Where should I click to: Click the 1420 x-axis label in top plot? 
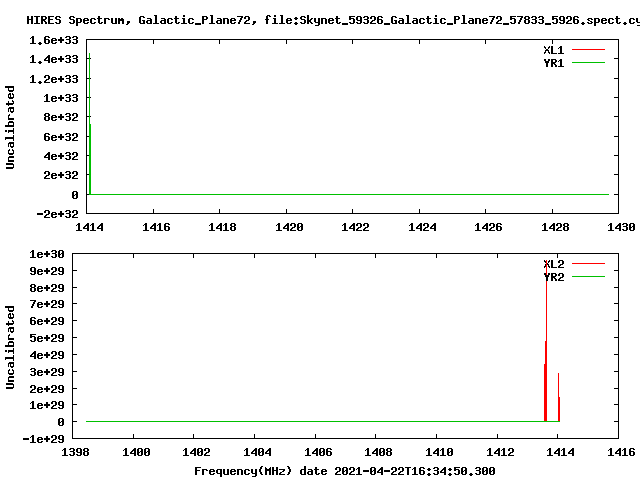click(x=289, y=227)
